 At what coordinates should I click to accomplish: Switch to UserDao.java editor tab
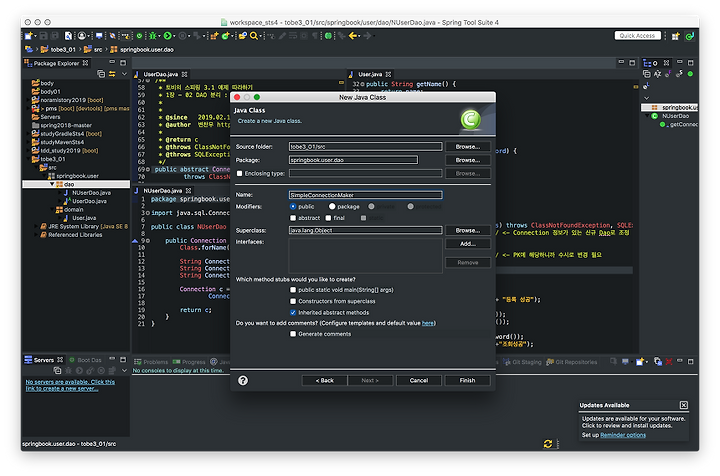point(160,74)
